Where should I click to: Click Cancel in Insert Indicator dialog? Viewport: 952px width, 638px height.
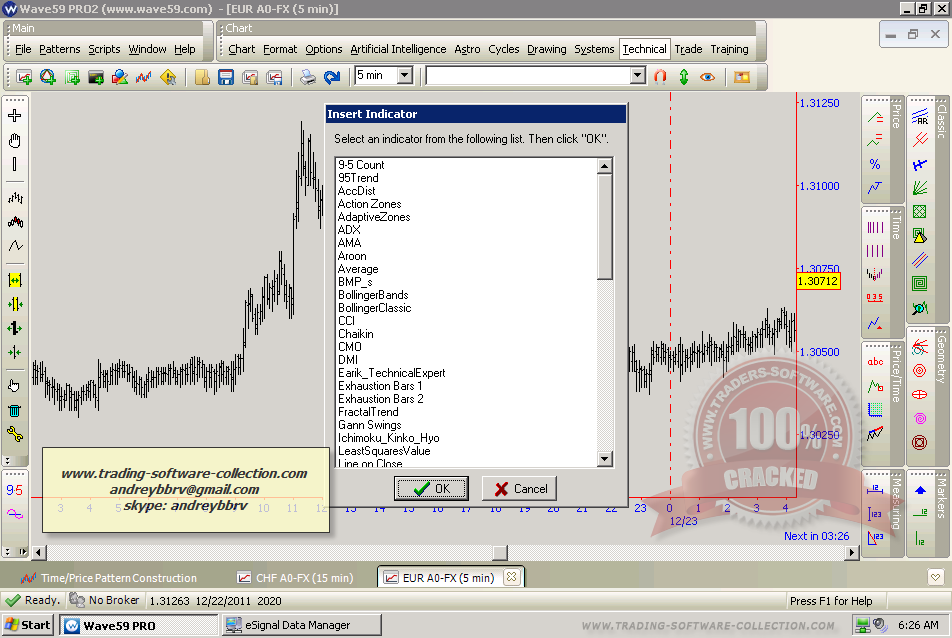pyautogui.click(x=519, y=489)
